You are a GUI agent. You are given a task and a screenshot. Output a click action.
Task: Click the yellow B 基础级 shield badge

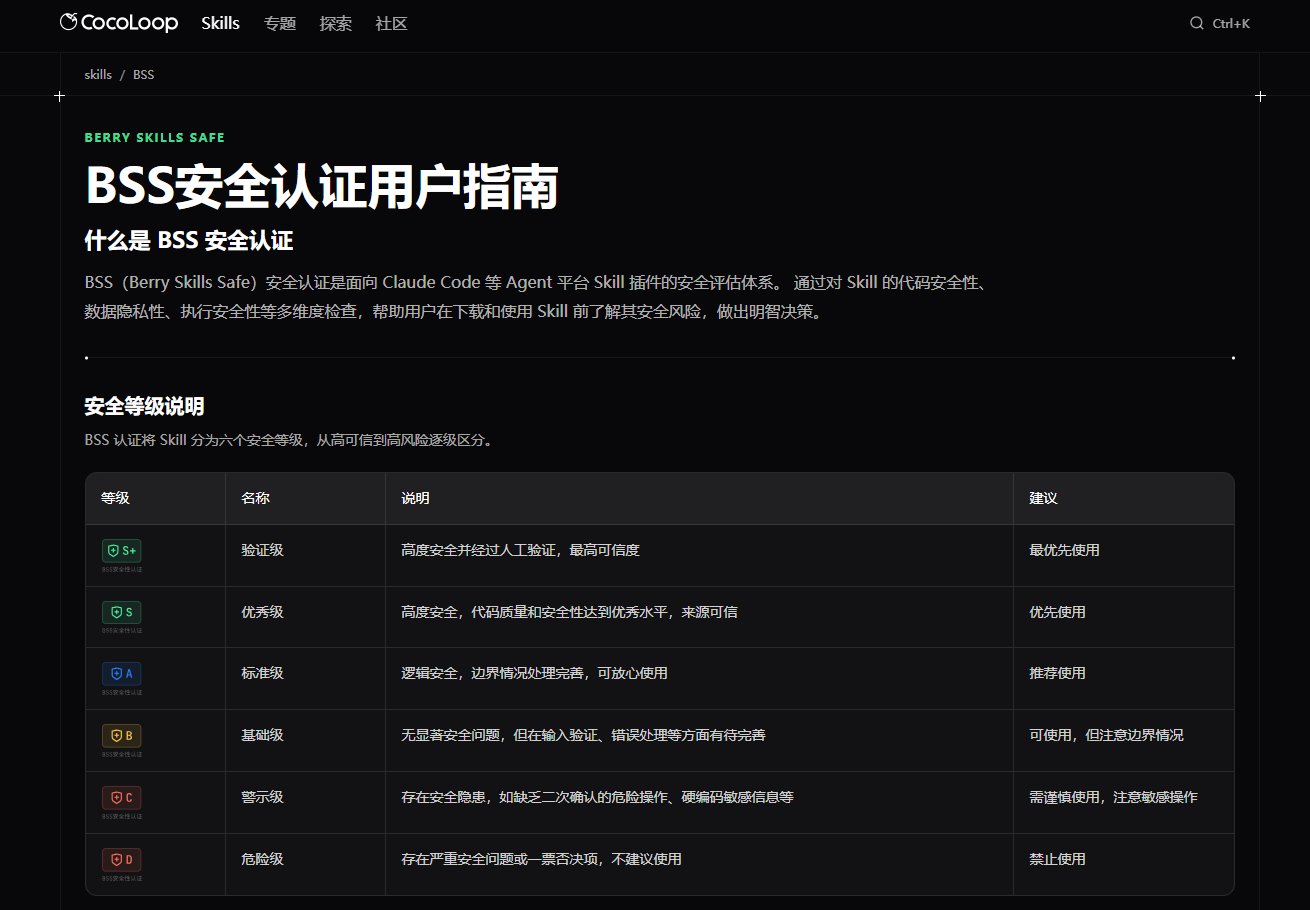coord(121,735)
